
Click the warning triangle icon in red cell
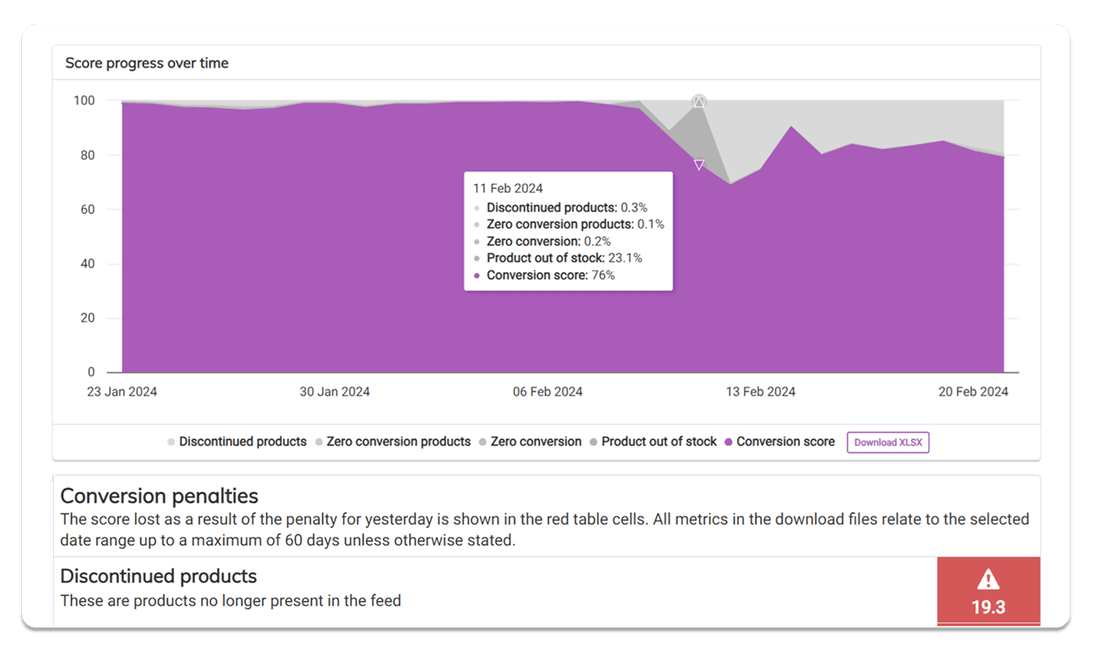tap(988, 579)
